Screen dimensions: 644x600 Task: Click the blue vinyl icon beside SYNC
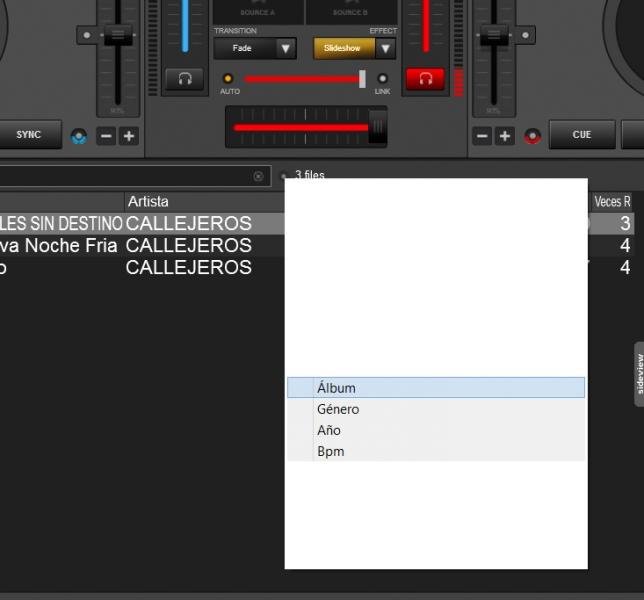79,136
